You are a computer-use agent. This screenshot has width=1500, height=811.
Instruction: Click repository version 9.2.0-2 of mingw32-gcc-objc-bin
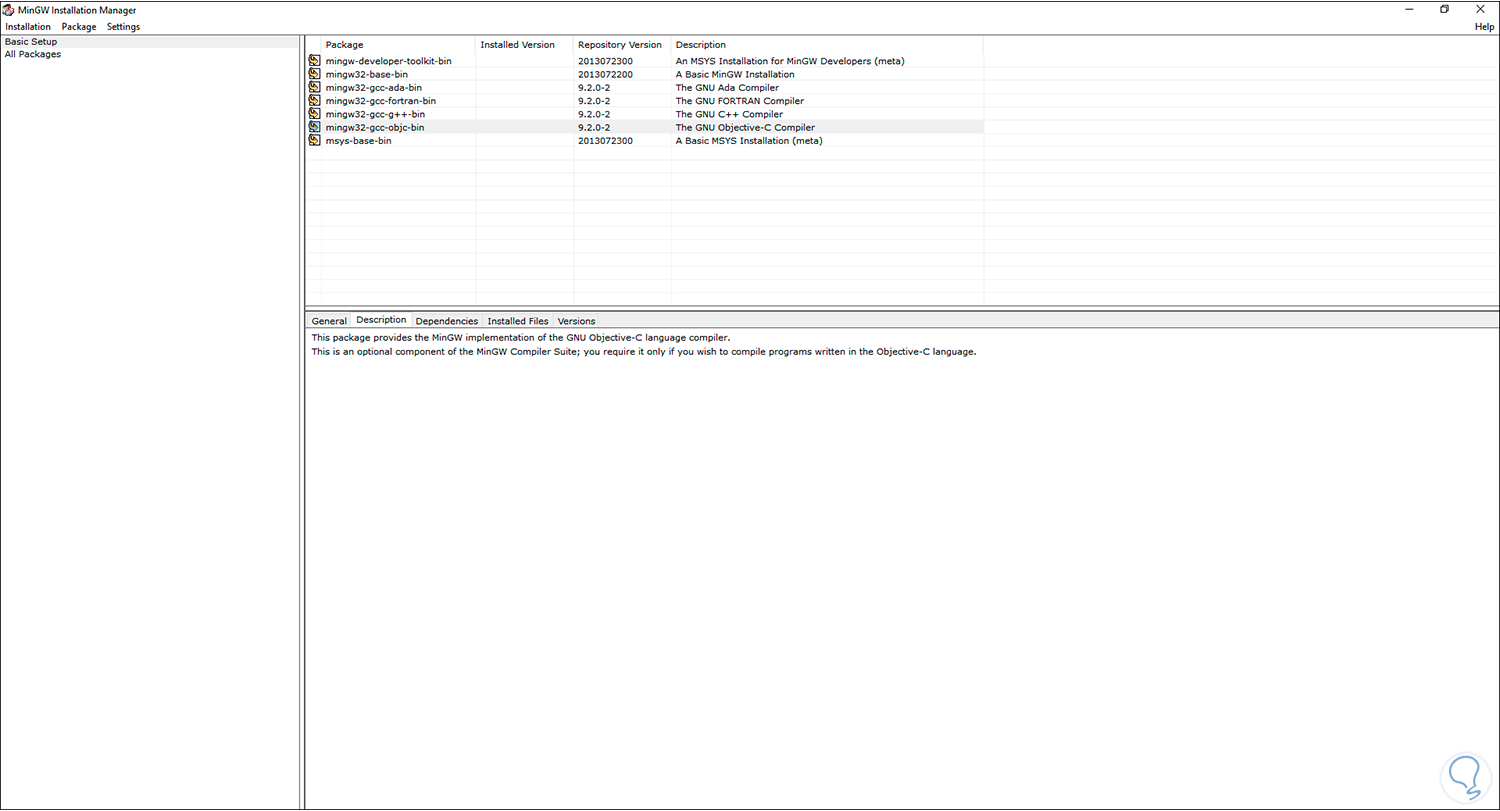point(594,127)
